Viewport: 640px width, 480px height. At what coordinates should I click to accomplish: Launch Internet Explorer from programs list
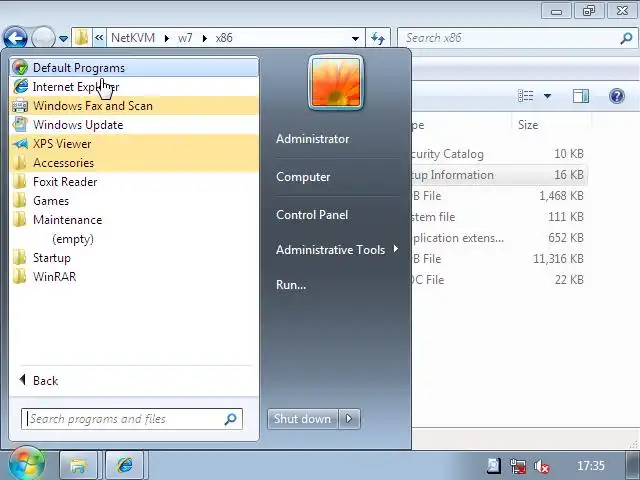tap(134, 87)
